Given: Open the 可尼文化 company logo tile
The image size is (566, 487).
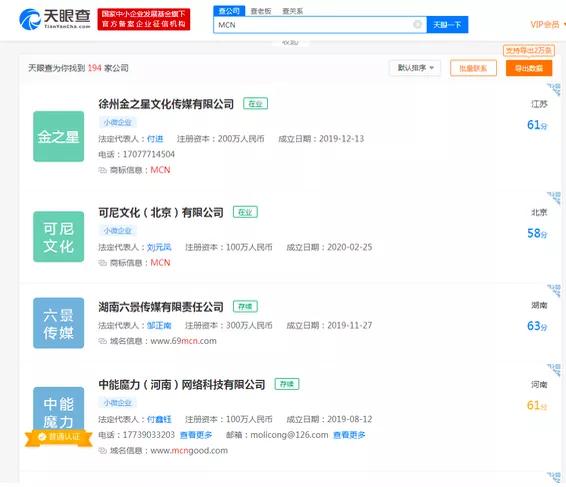Looking at the screenshot, I should coord(58,237).
